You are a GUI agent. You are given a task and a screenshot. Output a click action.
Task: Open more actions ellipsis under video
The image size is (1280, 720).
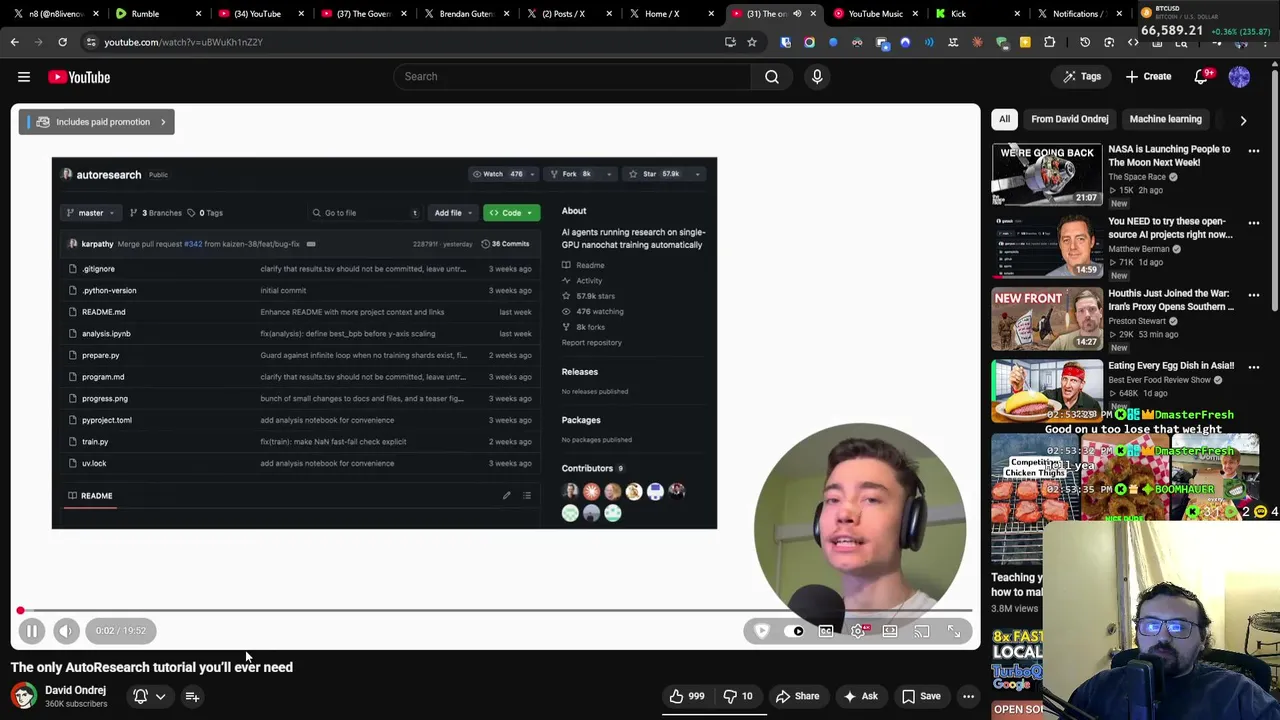click(x=968, y=696)
